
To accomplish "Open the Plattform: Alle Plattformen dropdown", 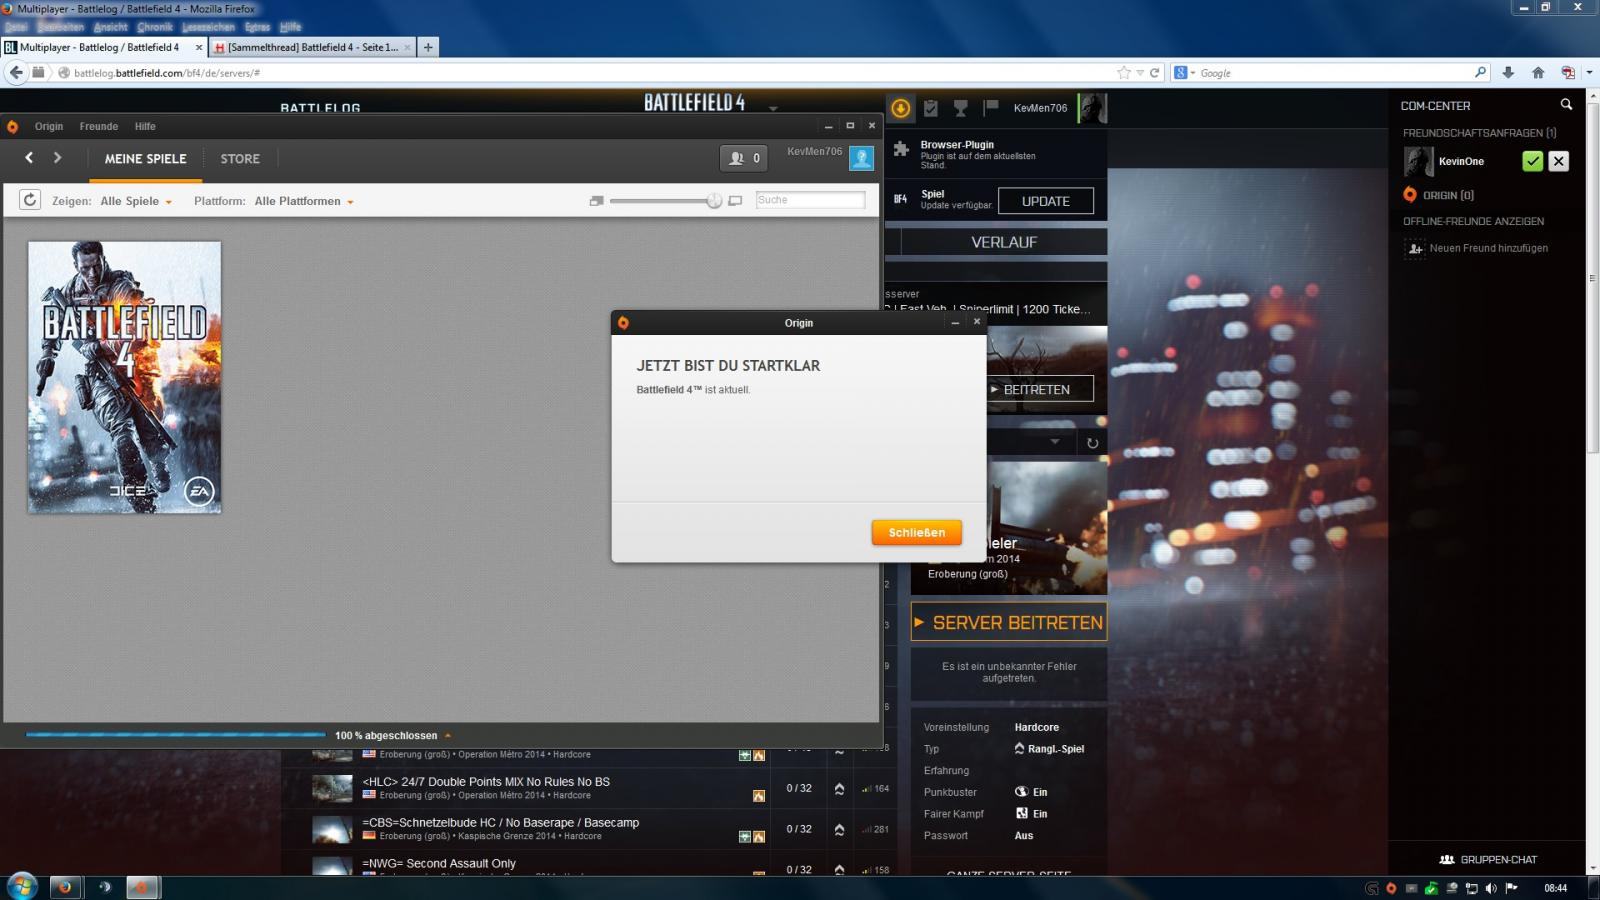I will coord(304,201).
